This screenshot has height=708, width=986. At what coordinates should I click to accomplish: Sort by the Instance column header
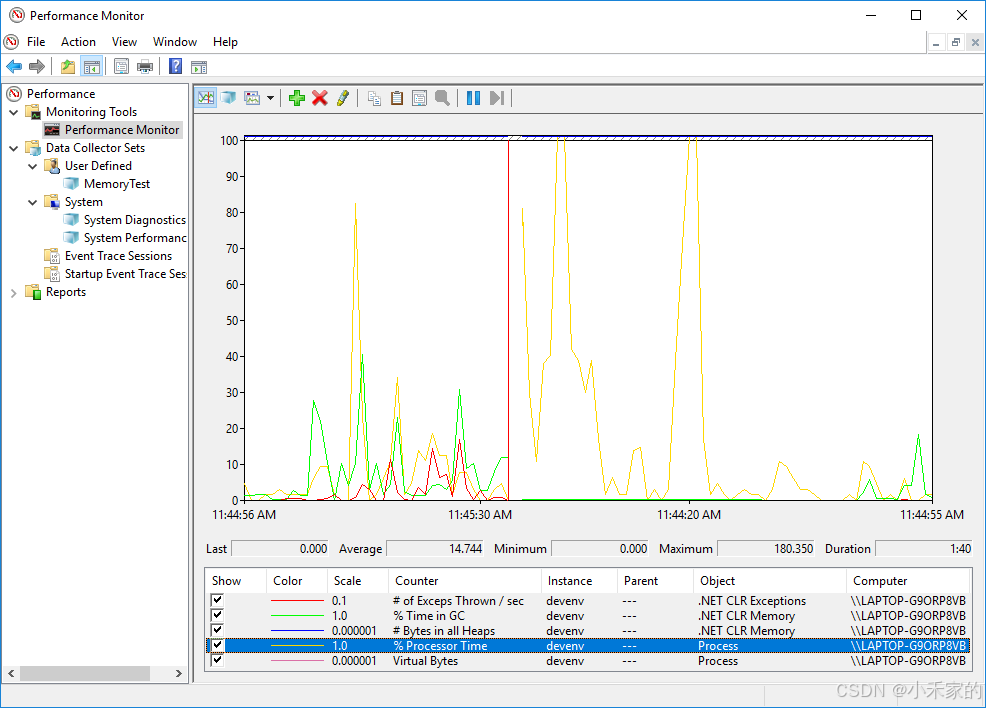[x=580, y=581]
